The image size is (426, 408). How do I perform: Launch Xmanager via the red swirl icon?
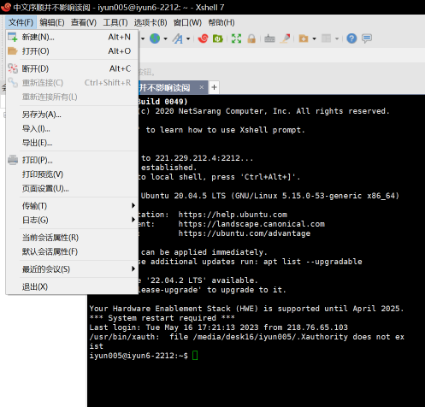click(203, 38)
